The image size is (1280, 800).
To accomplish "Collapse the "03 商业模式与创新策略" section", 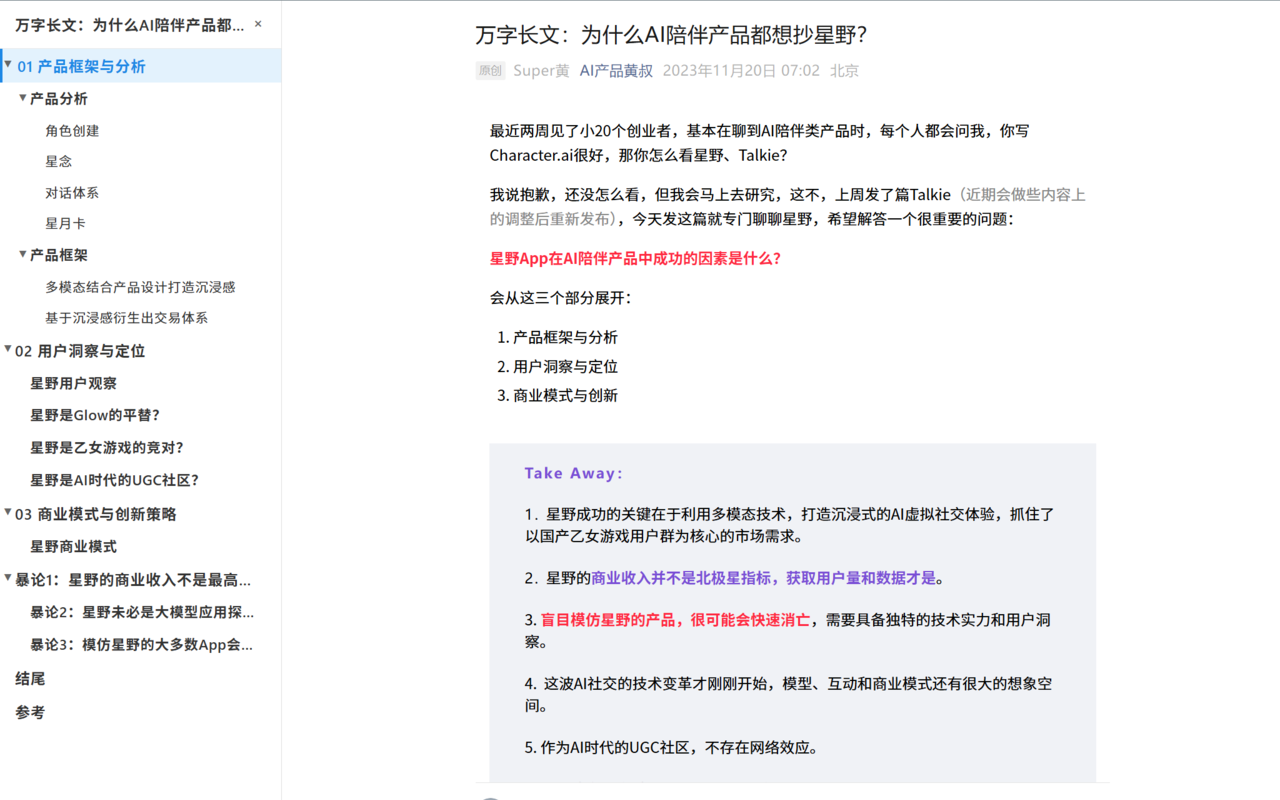I will [x=10, y=511].
